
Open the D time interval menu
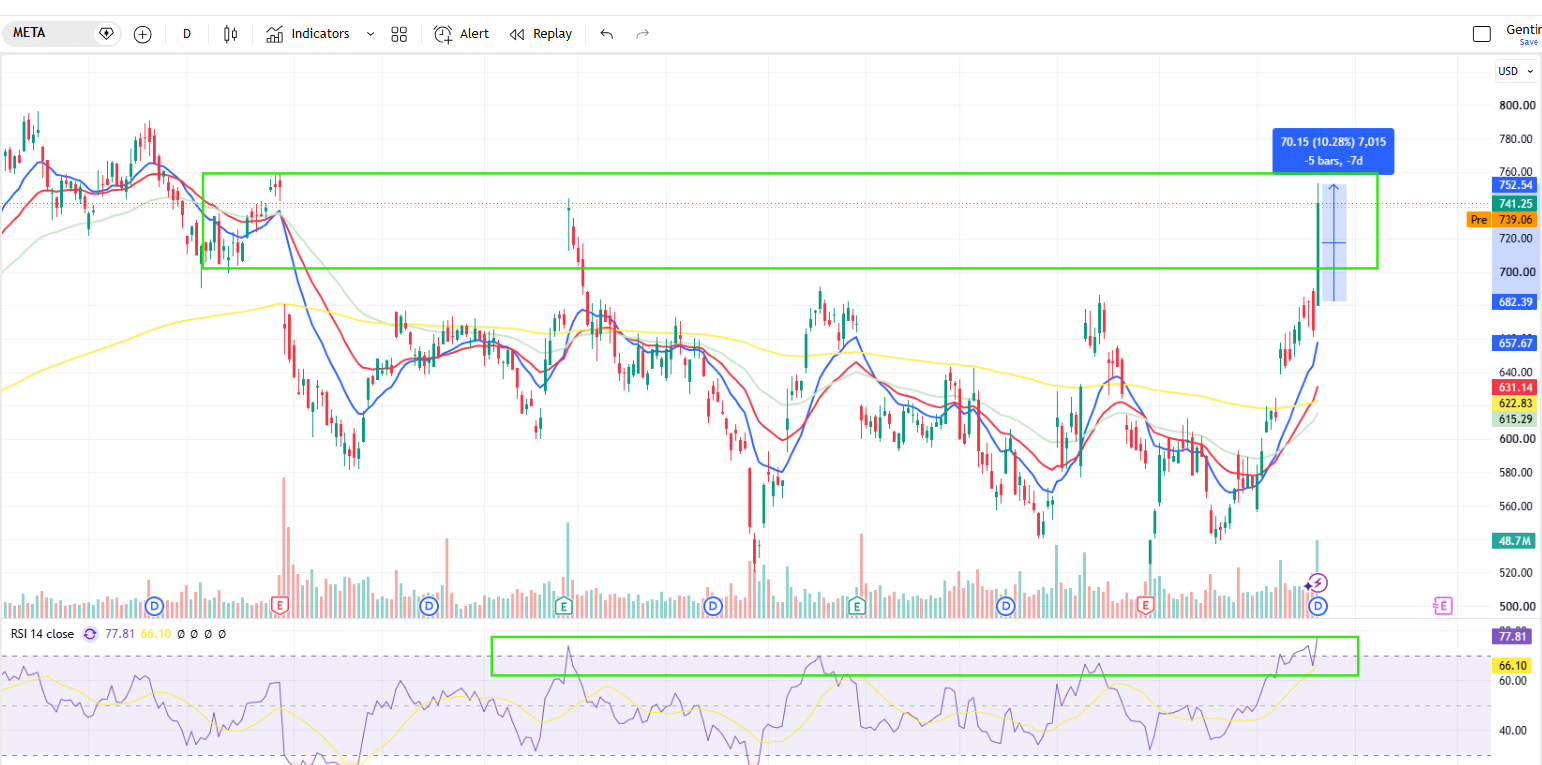tap(187, 34)
